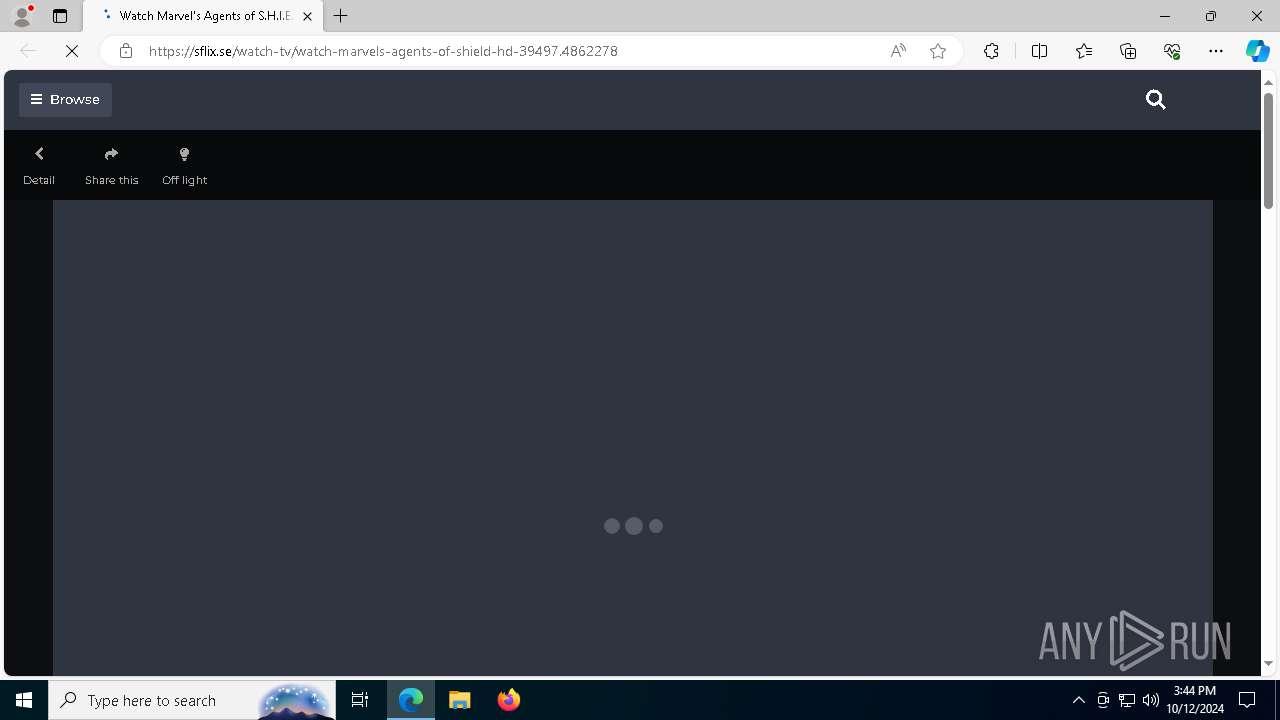Open a new browser tab

coord(341,16)
